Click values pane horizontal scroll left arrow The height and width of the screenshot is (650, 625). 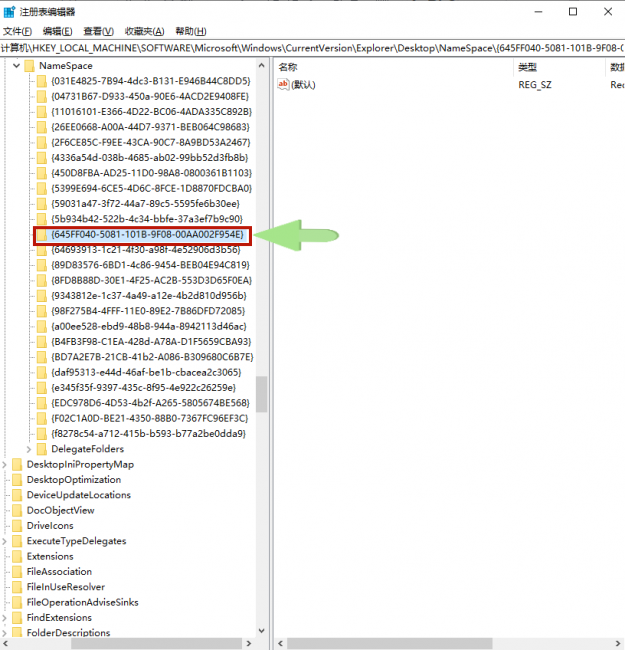point(280,643)
